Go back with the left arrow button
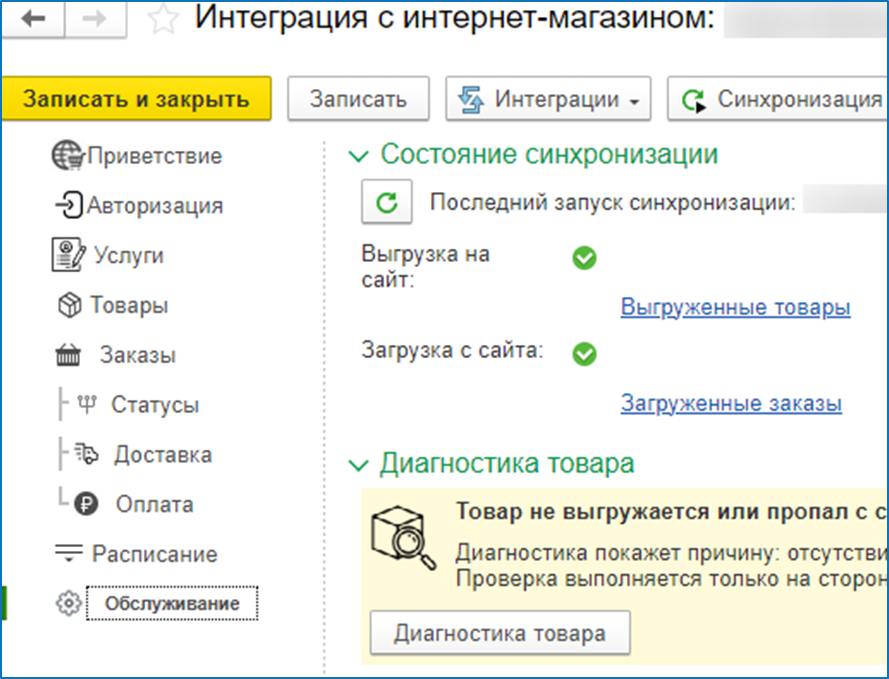 click(x=33, y=19)
